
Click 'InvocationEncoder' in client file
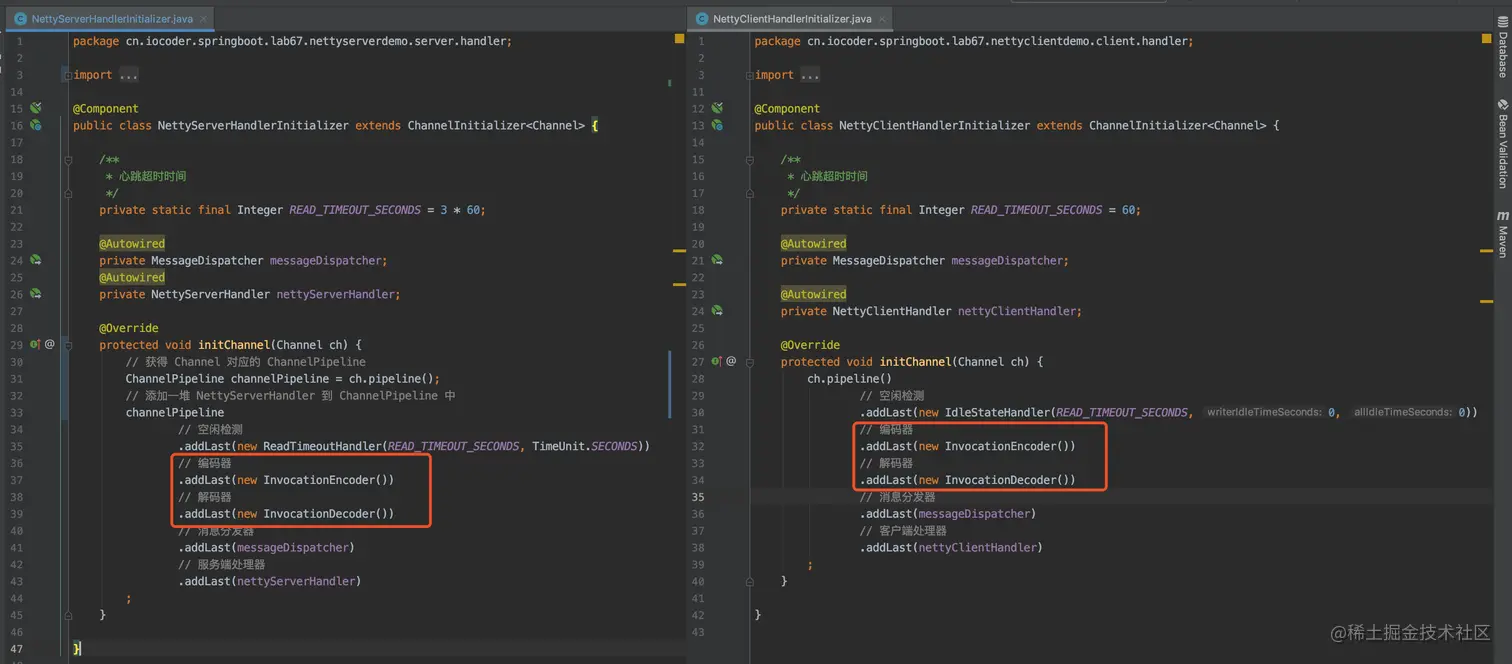[x=1000, y=446]
